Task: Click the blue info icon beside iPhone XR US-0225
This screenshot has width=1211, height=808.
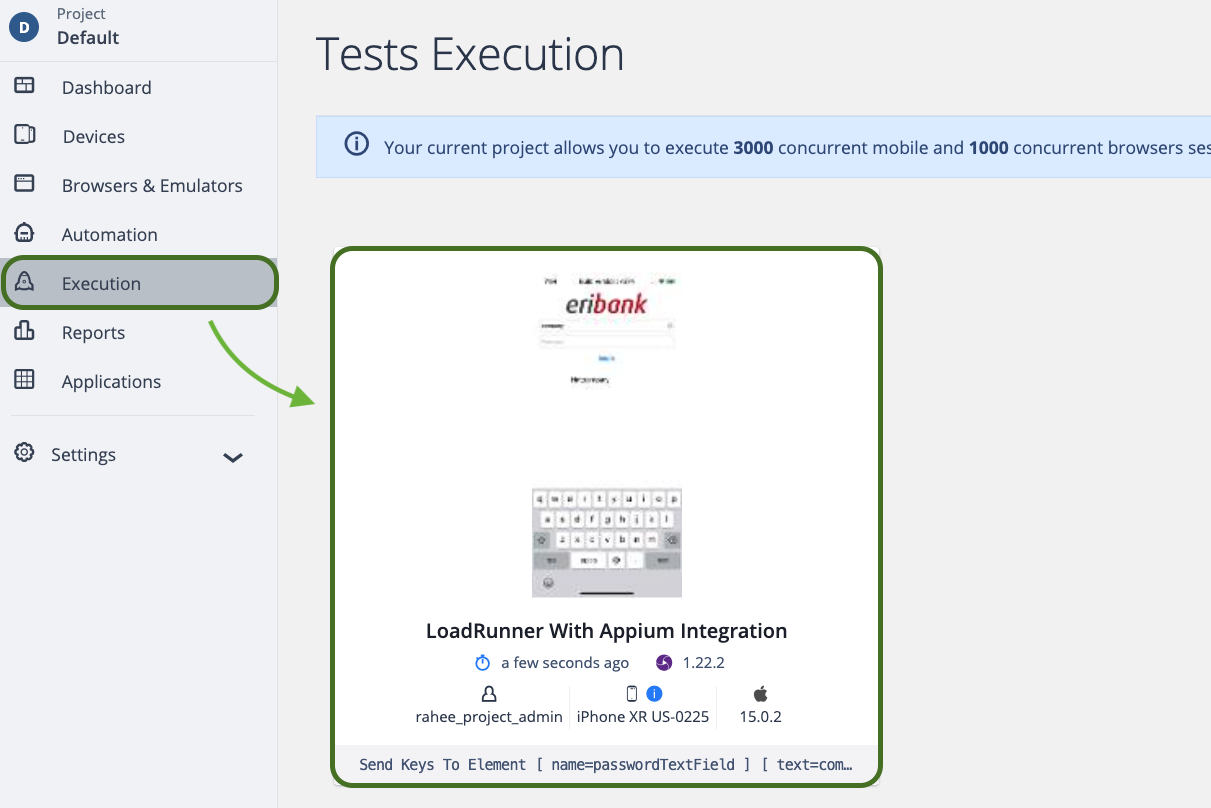Action: [654, 692]
